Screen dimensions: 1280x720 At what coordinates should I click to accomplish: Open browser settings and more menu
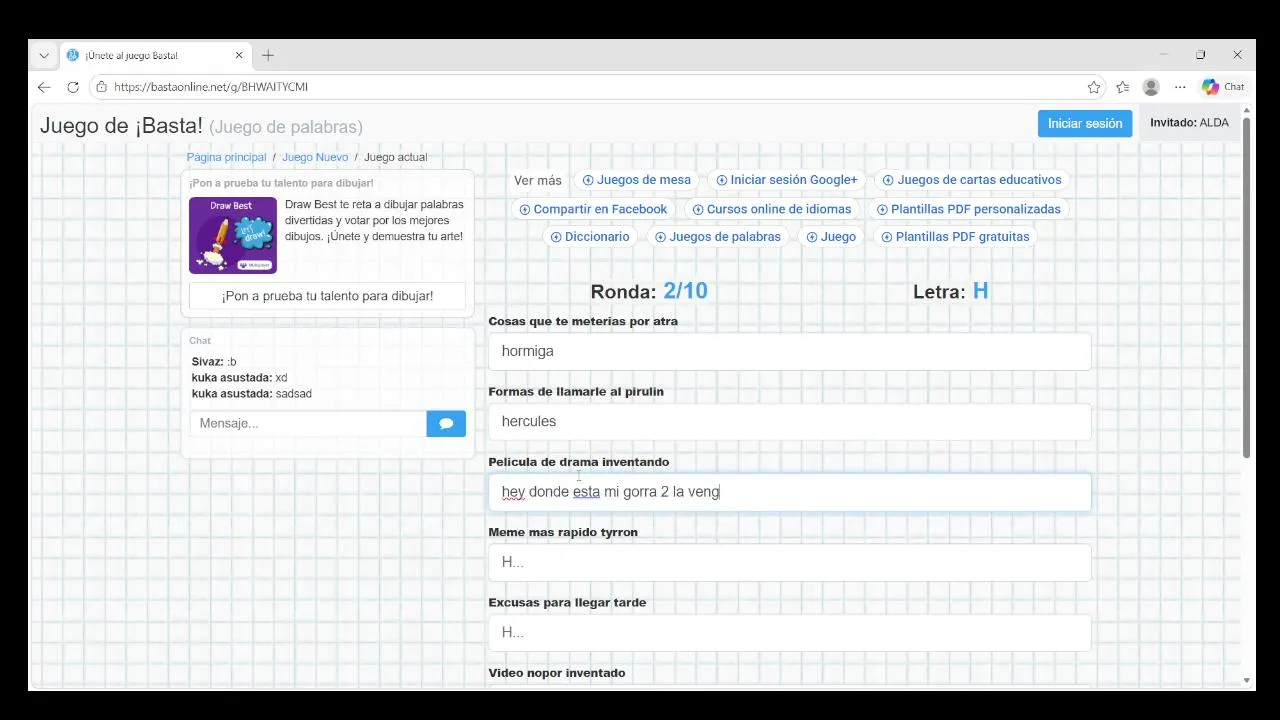click(1180, 87)
